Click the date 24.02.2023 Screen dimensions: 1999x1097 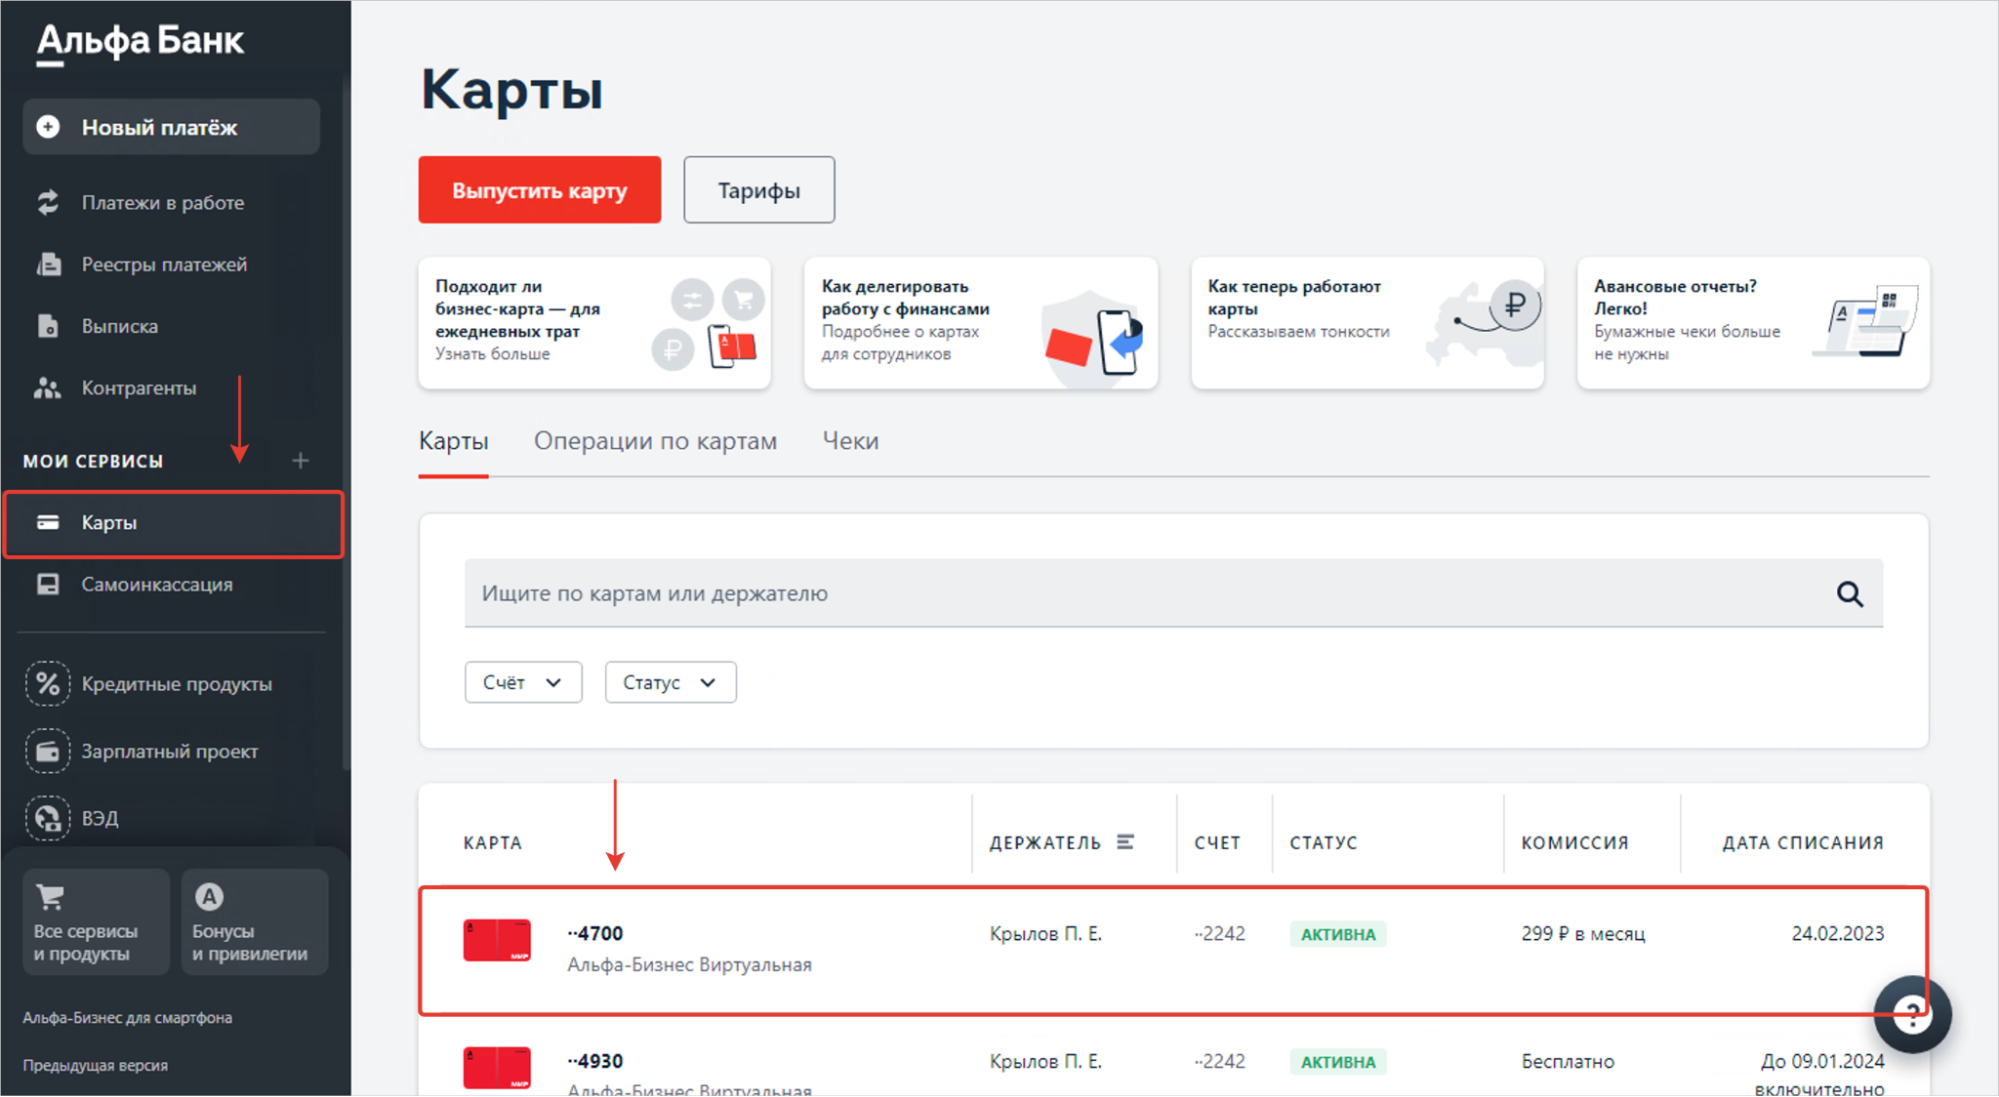pos(1837,934)
